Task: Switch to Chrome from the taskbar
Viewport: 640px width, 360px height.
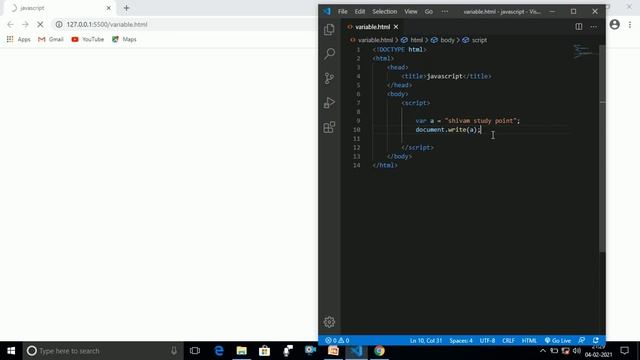Action: point(379,351)
